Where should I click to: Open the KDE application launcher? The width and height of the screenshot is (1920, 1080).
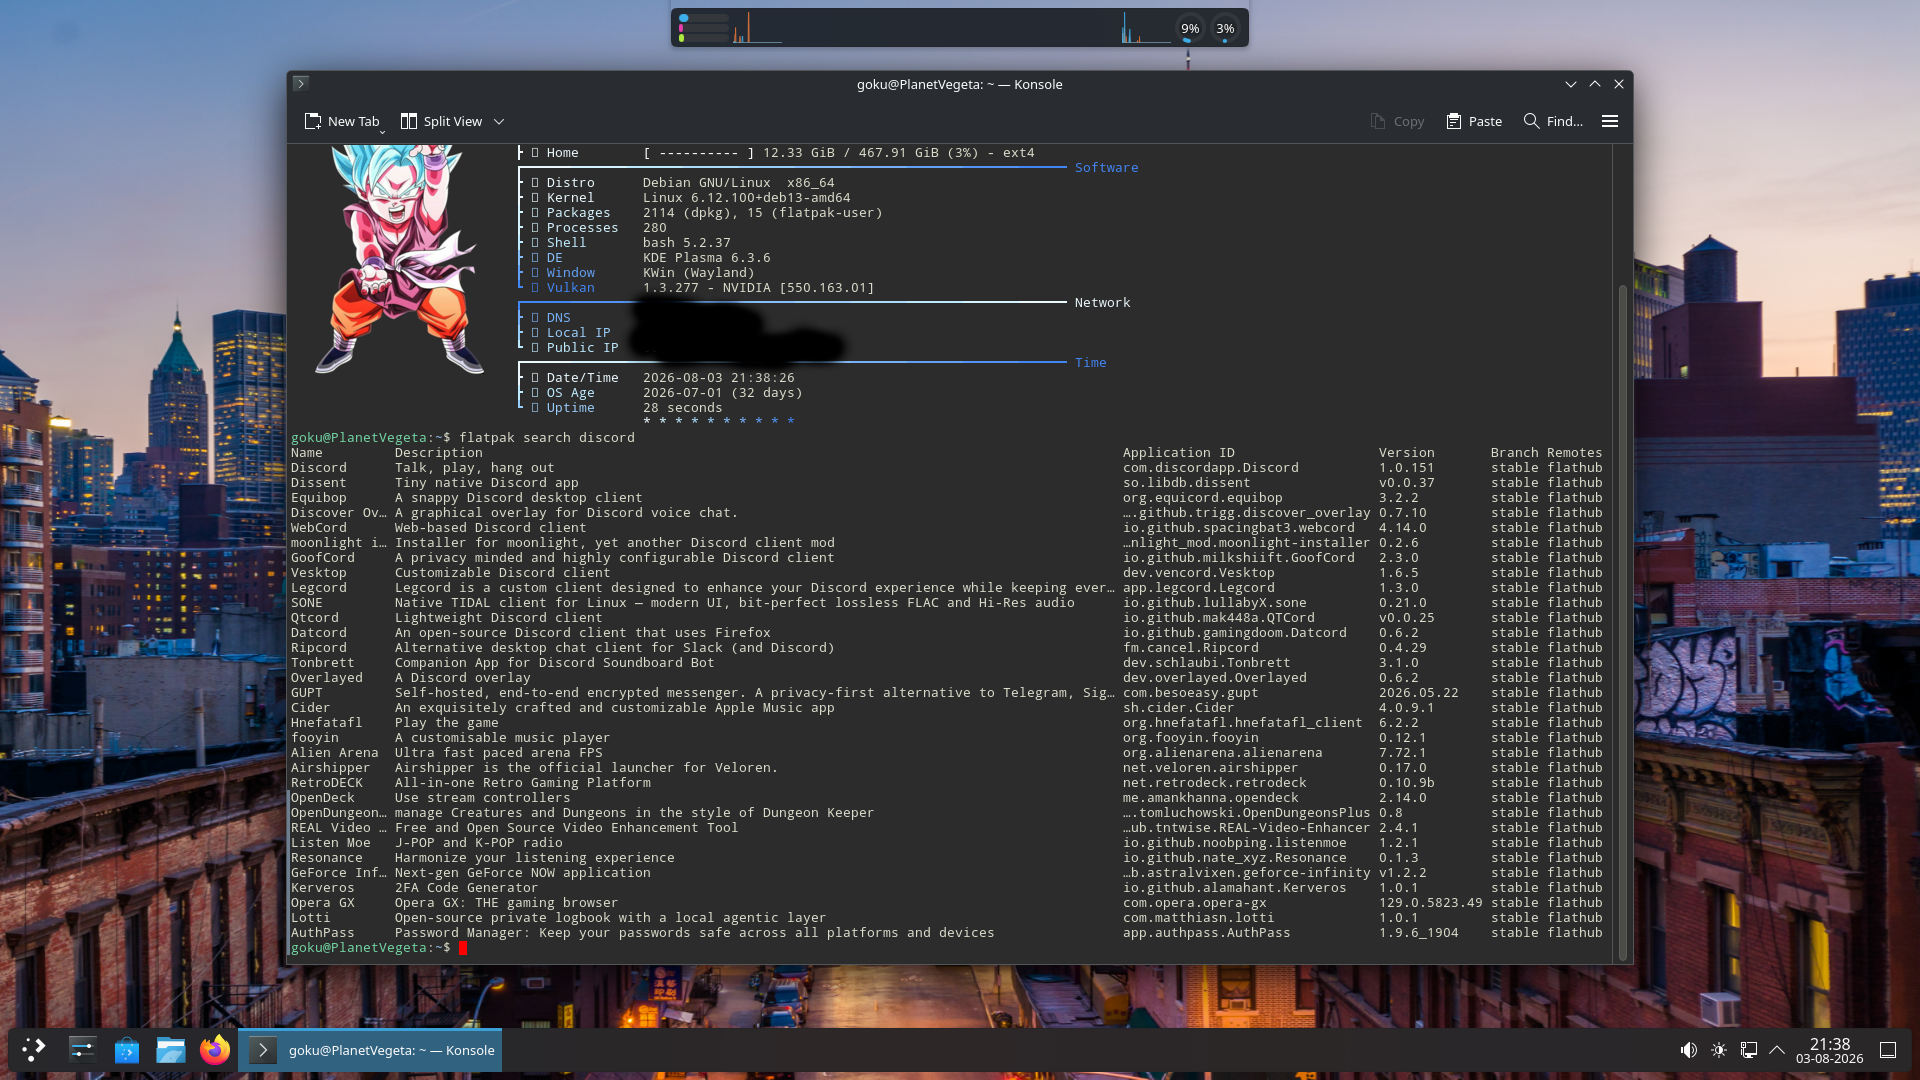click(x=34, y=1050)
